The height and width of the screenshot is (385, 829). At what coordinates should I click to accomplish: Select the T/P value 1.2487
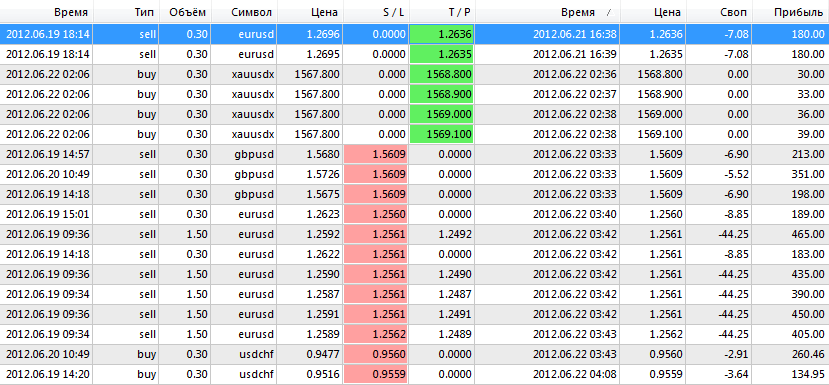pos(454,295)
